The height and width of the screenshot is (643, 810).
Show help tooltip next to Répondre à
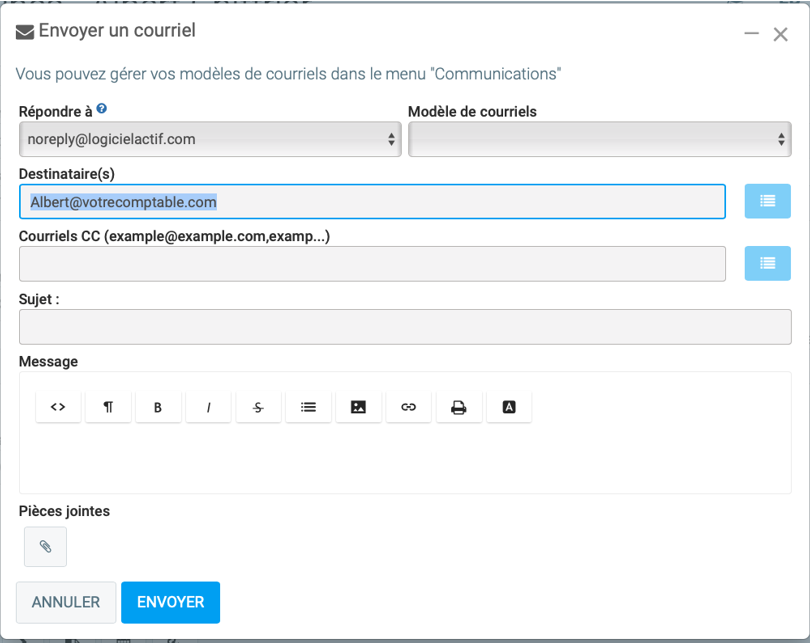tap(102, 110)
